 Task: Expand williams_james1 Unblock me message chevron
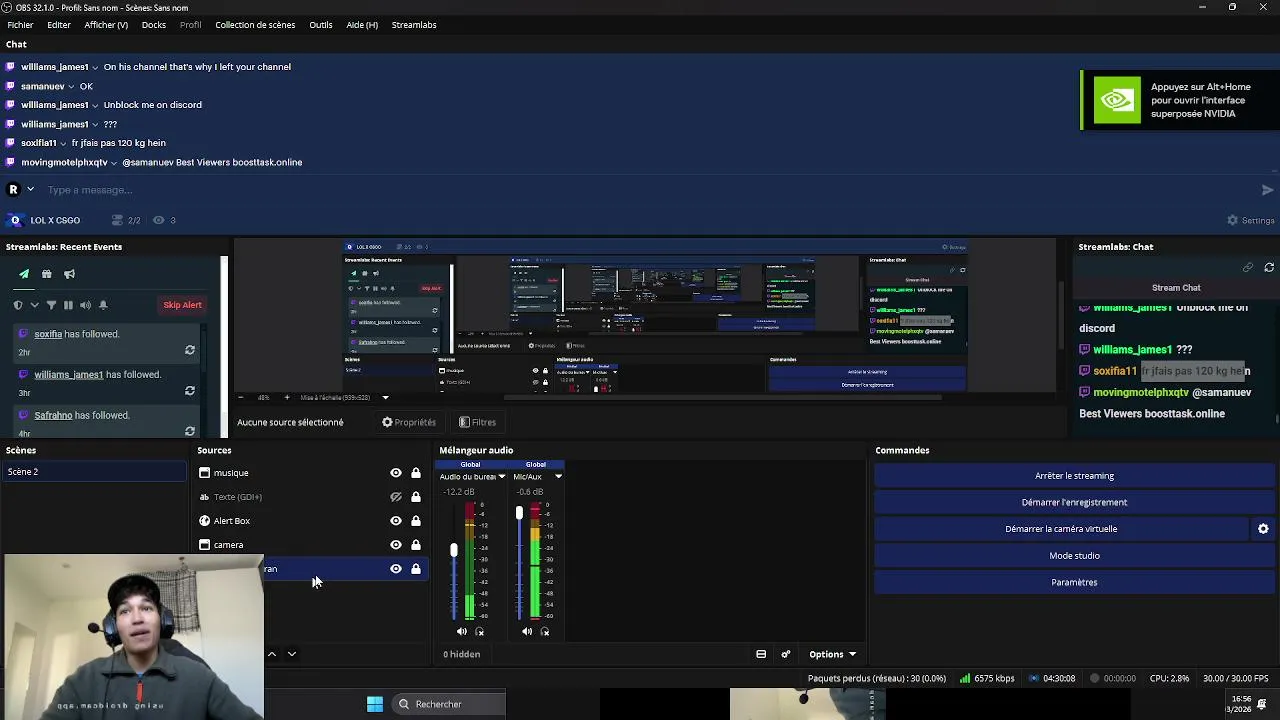click(x=96, y=105)
